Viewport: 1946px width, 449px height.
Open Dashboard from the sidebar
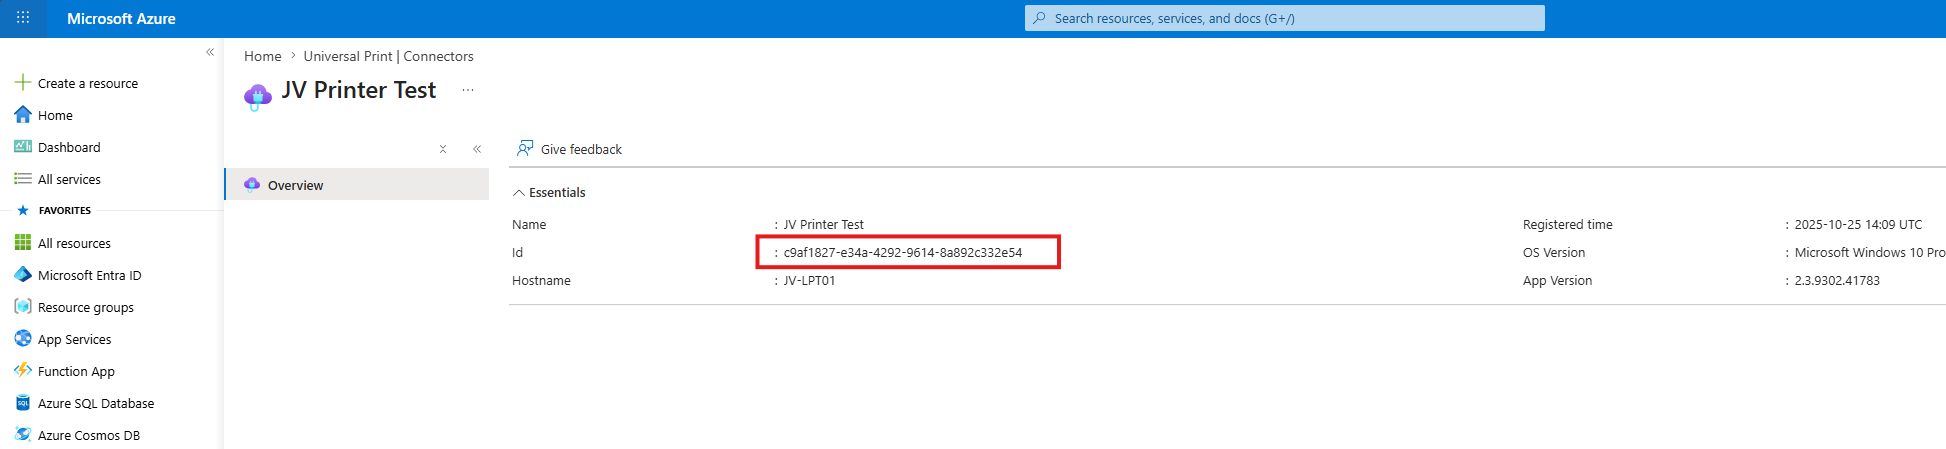point(69,147)
